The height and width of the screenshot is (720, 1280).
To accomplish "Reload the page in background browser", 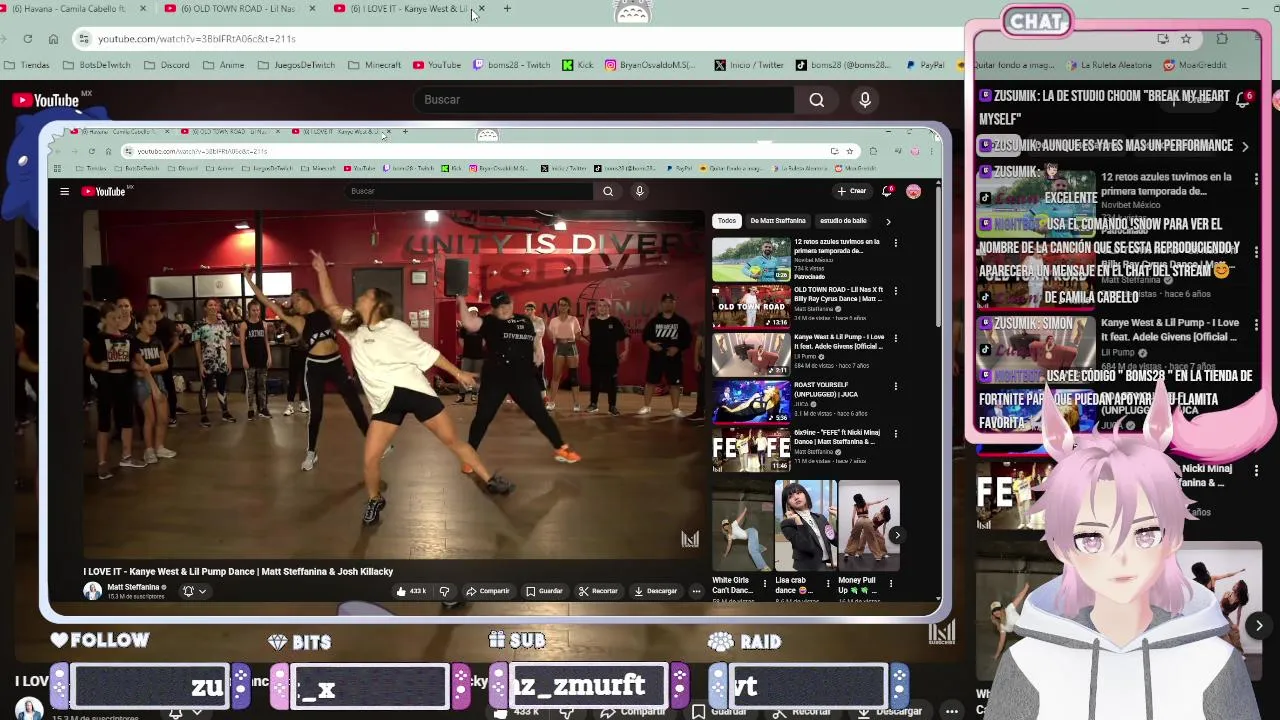I will [x=27, y=39].
